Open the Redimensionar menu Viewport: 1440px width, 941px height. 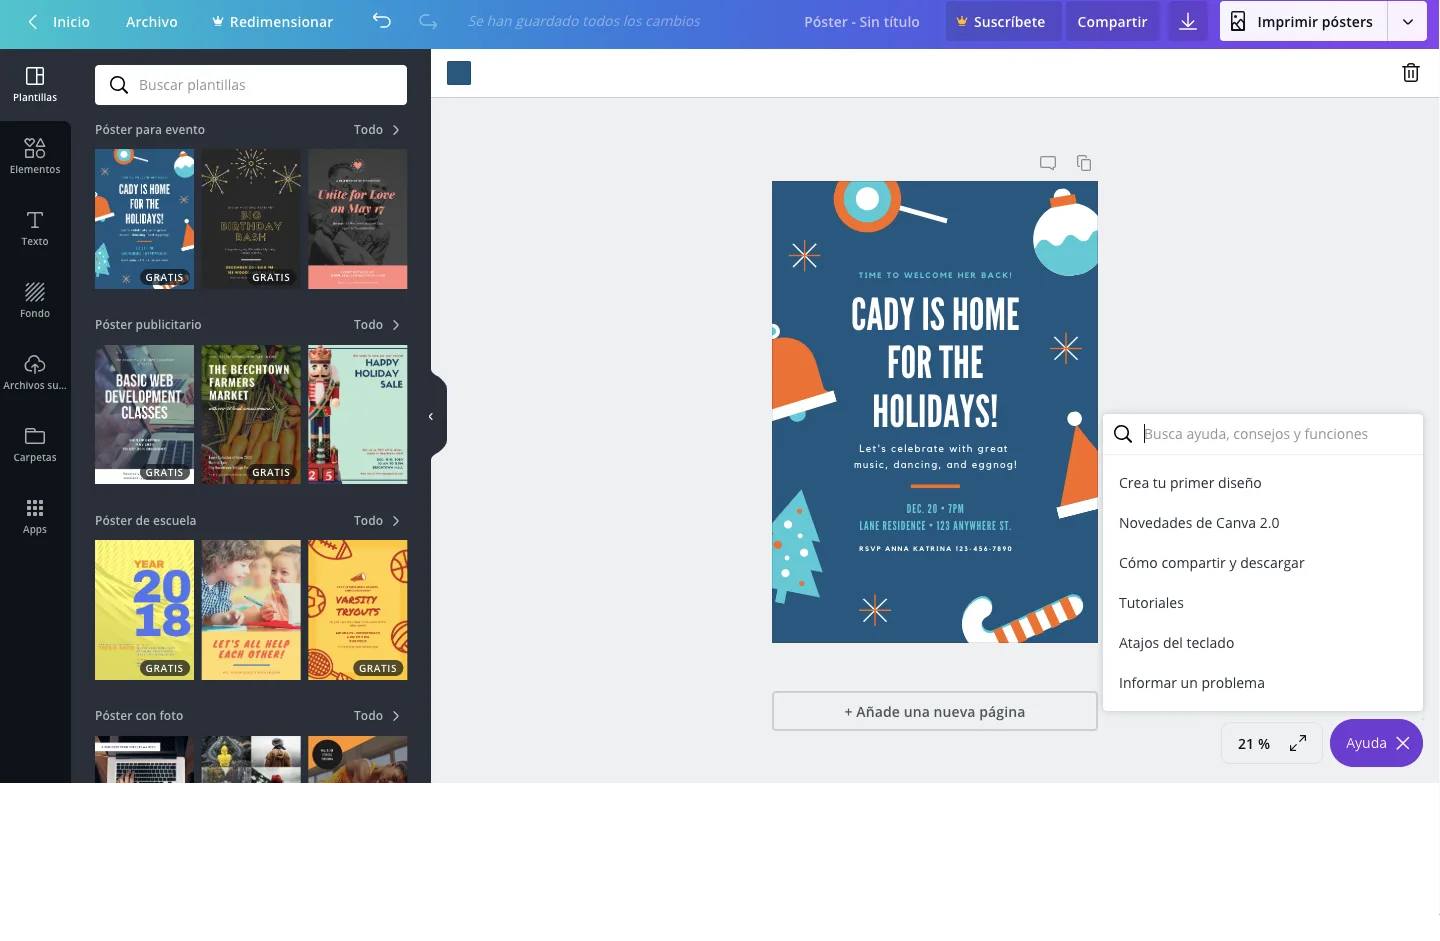point(272,21)
